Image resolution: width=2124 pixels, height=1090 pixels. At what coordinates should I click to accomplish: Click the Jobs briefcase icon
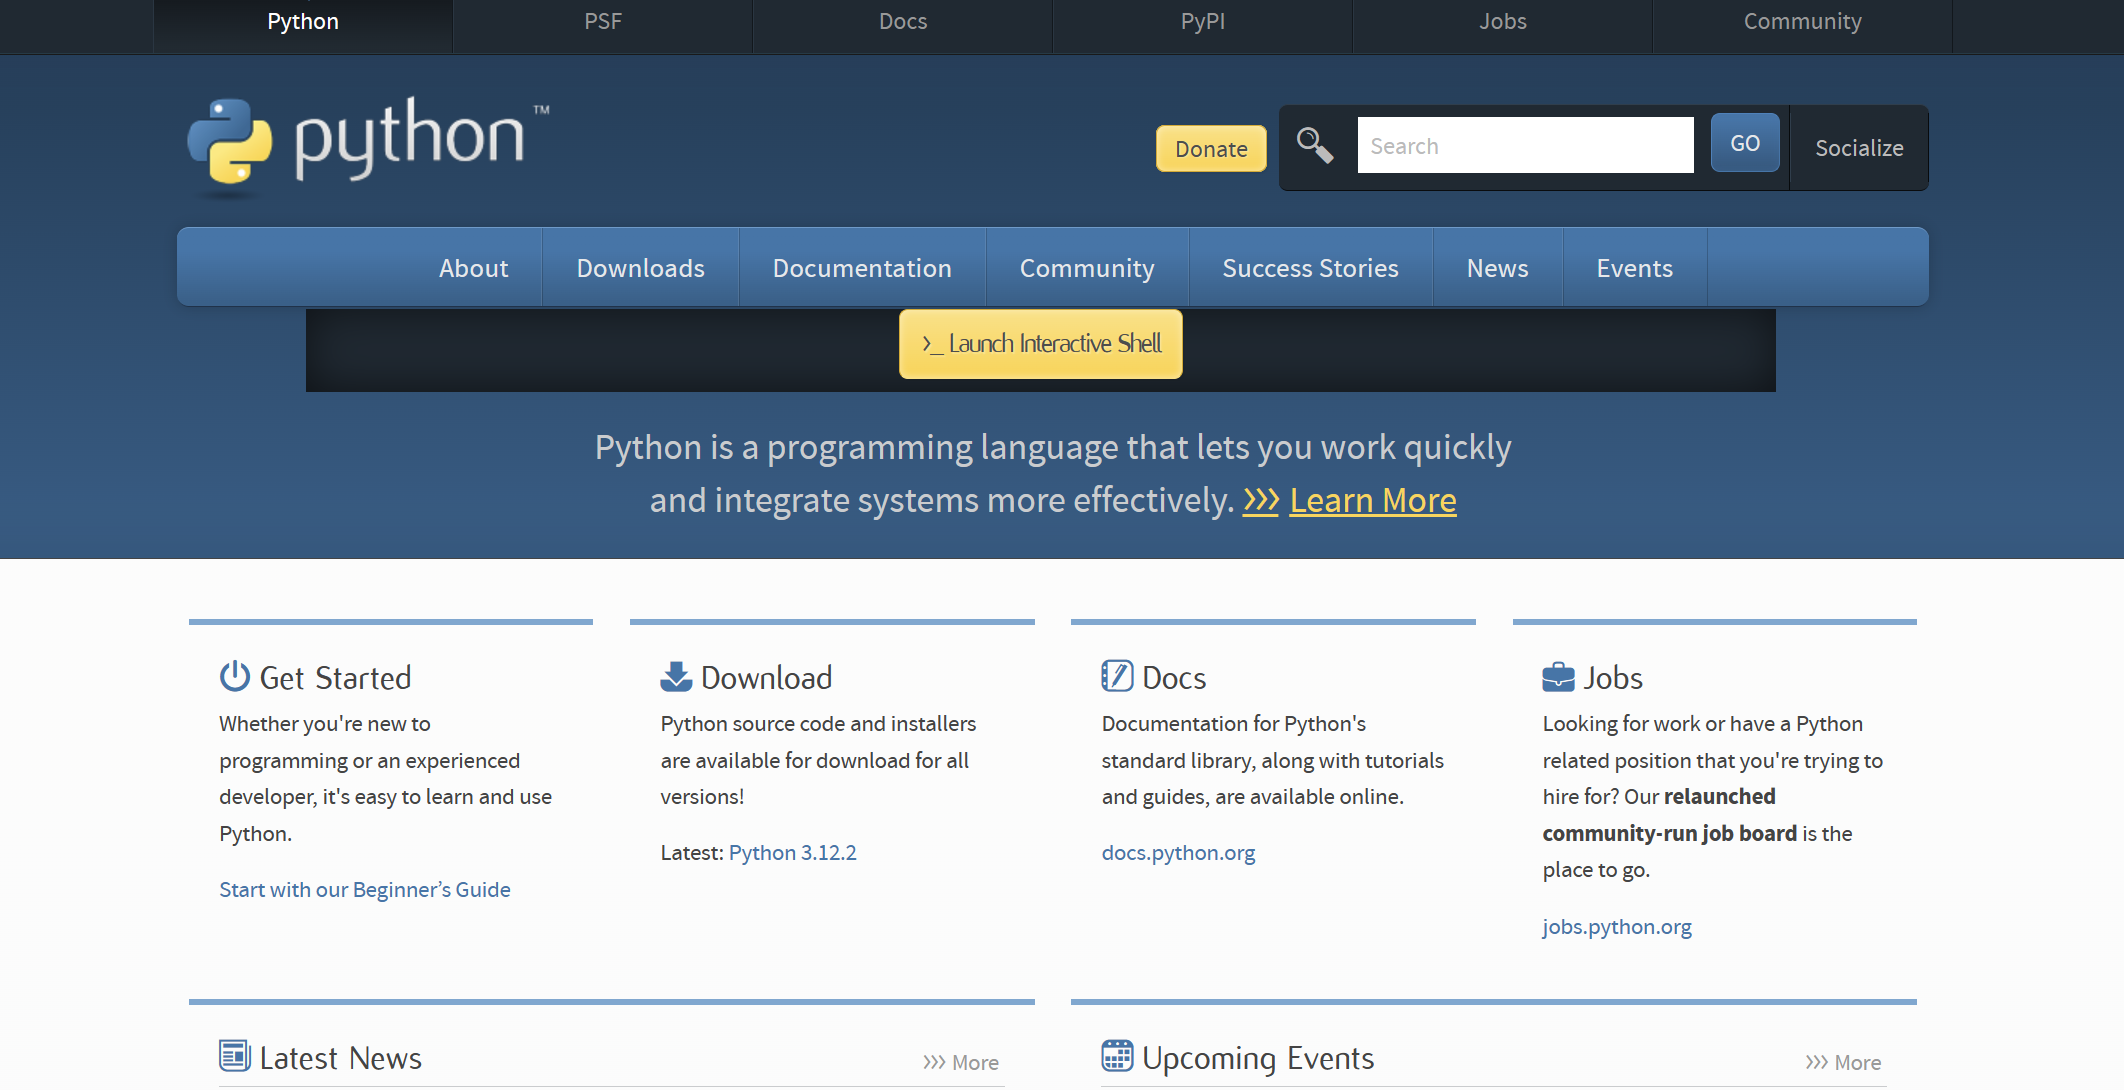(1558, 677)
